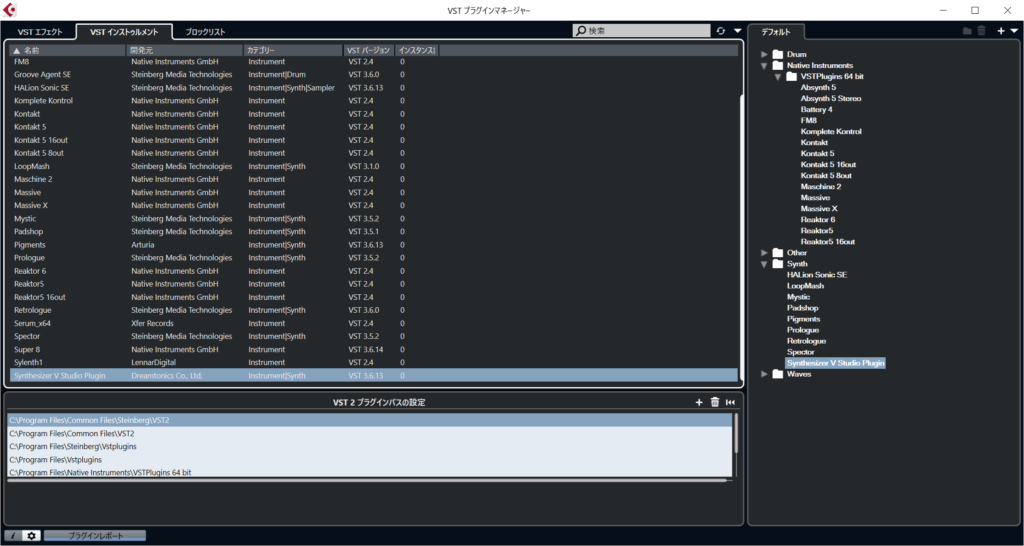Viewport: 1024px width, 546px height.
Task: Select the Groove Agent SE plugin row
Action: tap(374, 74)
